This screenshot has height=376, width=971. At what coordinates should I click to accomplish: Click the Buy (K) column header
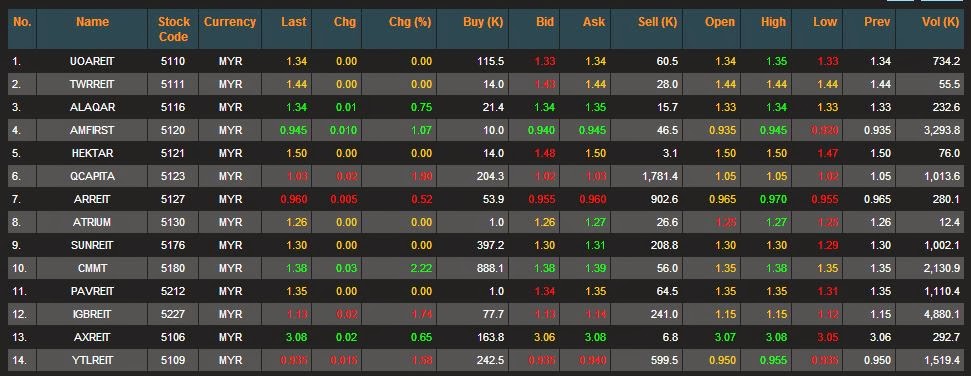(x=483, y=22)
